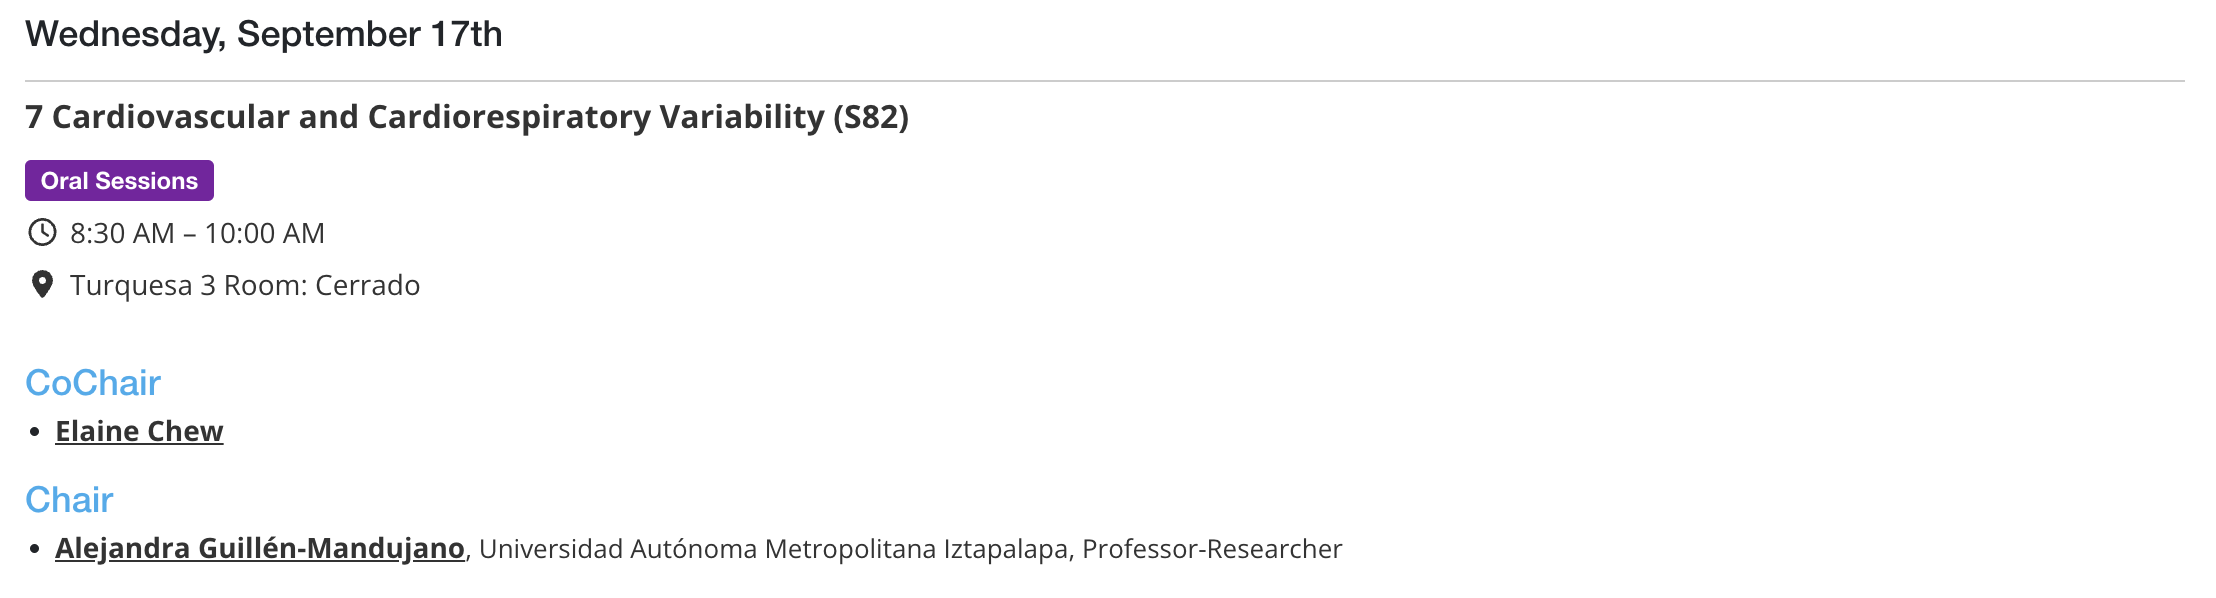
Task: Click the CoChair section heading
Action: point(93,383)
